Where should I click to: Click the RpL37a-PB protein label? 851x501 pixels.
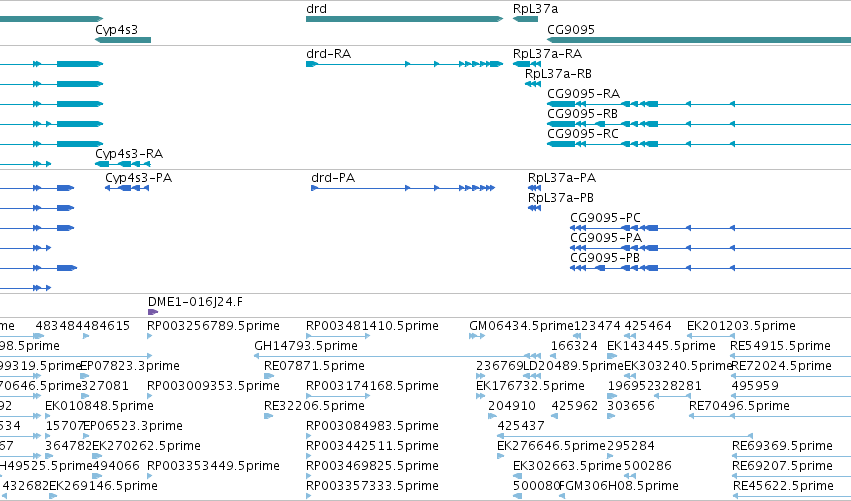(x=561, y=198)
